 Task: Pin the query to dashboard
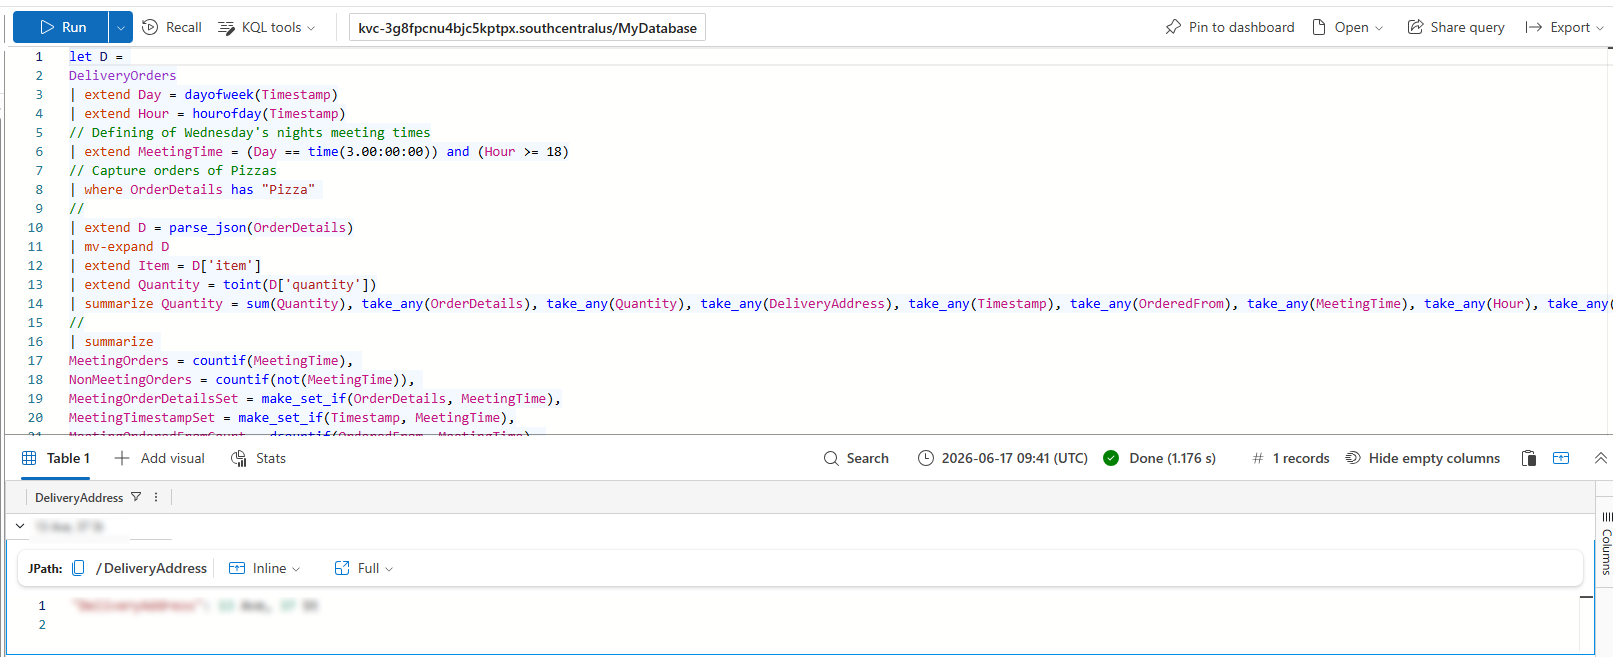[x=1230, y=27]
